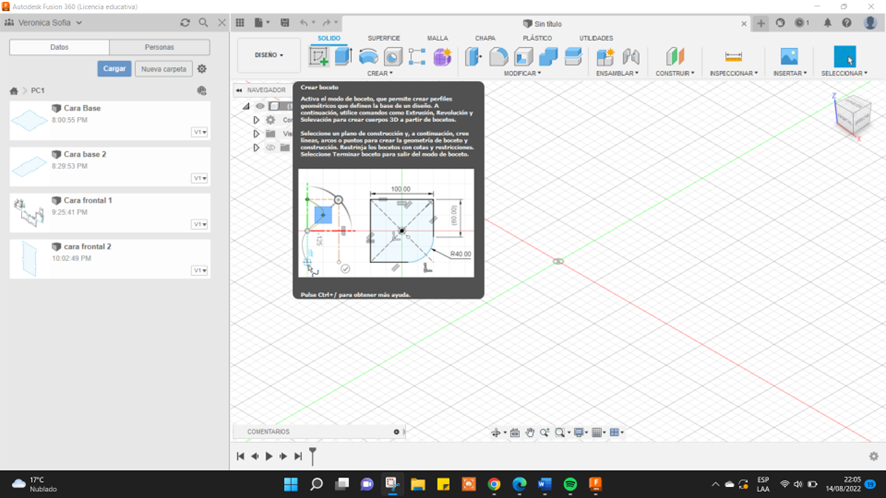Open the SELECCIONAR dropdown
Image resolution: width=886 pixels, height=498 pixels.
(844, 73)
